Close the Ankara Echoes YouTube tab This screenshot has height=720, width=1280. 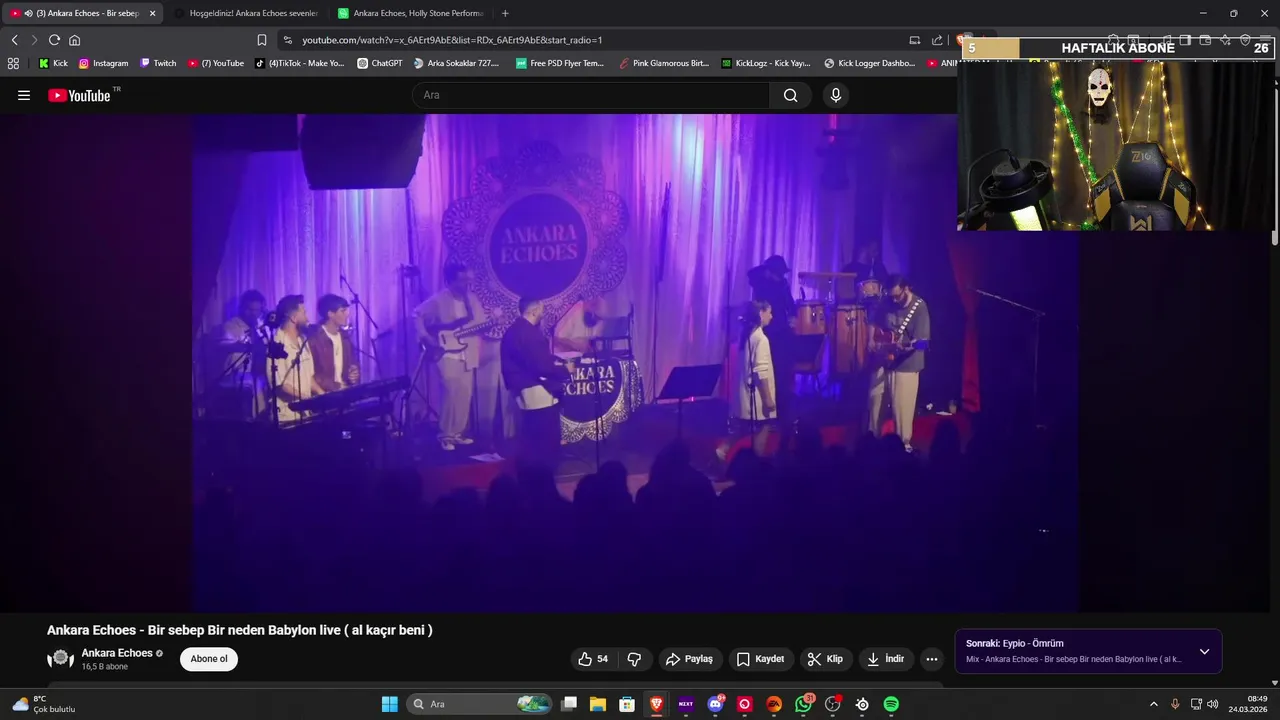tap(152, 13)
